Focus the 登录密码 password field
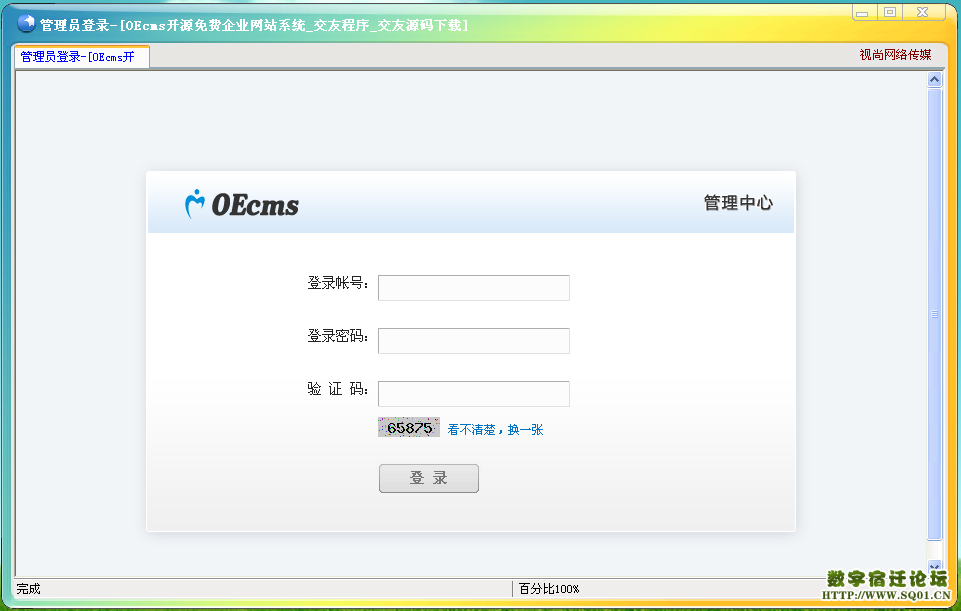 [474, 341]
